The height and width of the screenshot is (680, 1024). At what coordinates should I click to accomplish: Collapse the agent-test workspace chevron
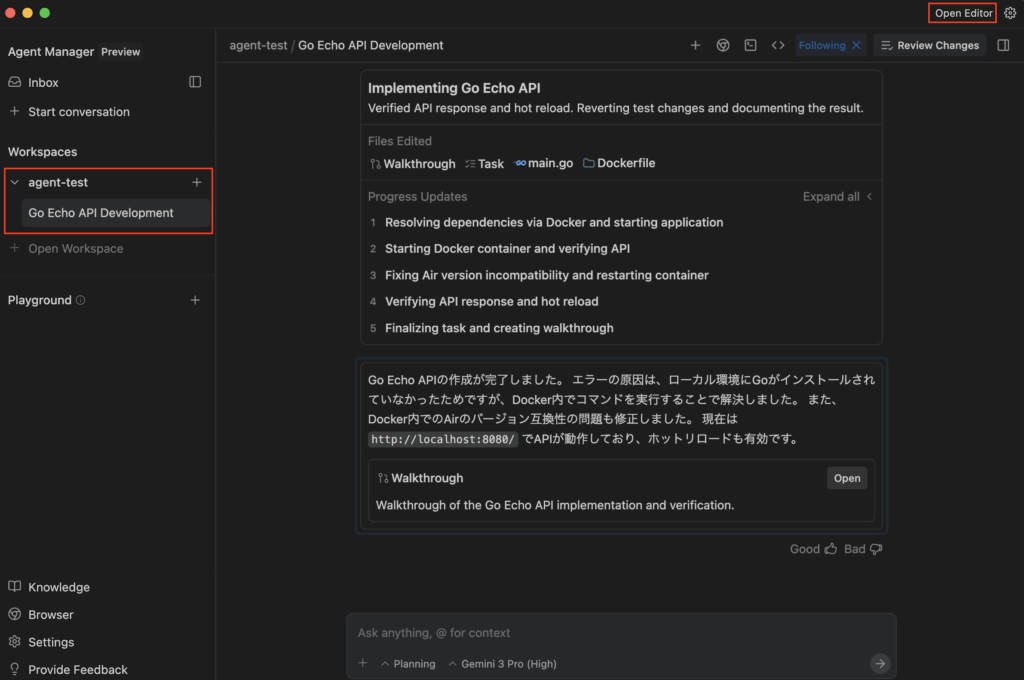[15, 183]
